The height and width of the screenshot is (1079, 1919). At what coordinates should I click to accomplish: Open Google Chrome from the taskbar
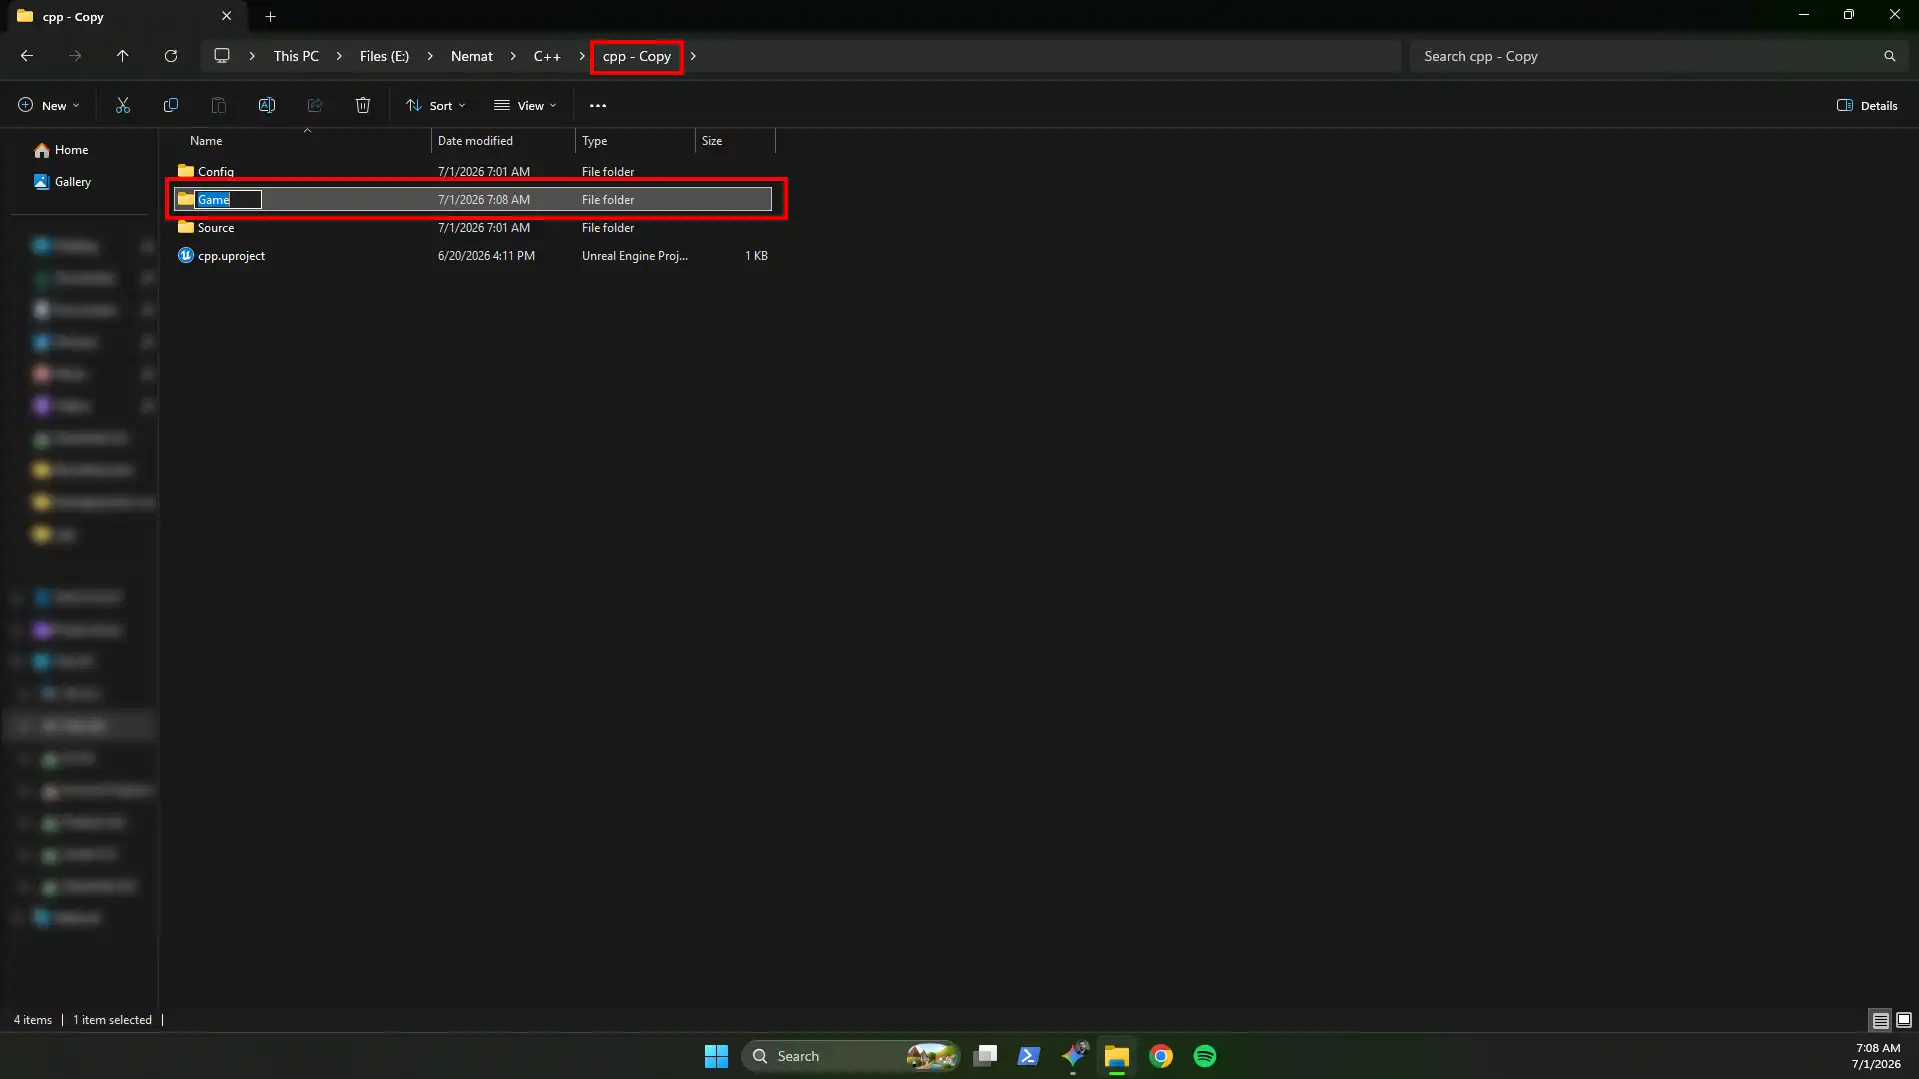(x=1161, y=1056)
